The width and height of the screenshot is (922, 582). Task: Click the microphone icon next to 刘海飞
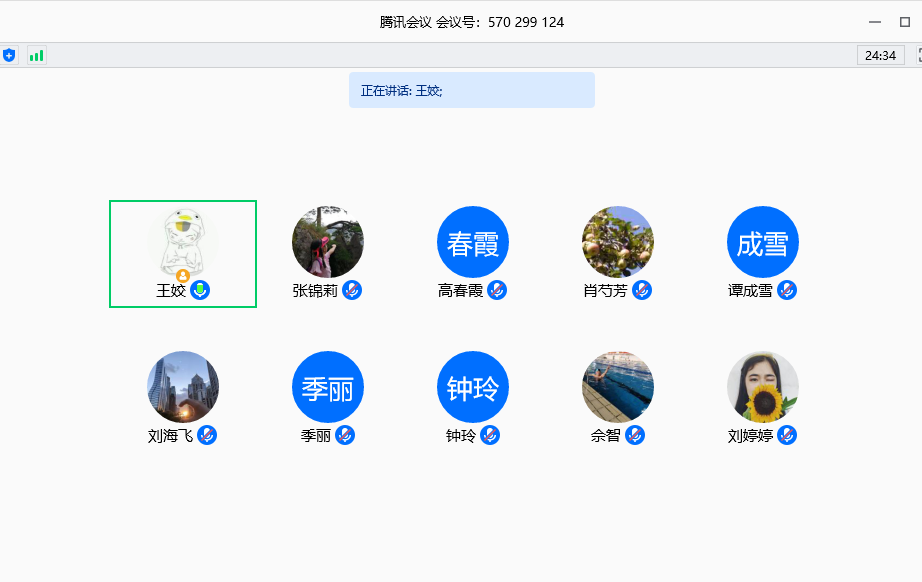[x=207, y=435]
